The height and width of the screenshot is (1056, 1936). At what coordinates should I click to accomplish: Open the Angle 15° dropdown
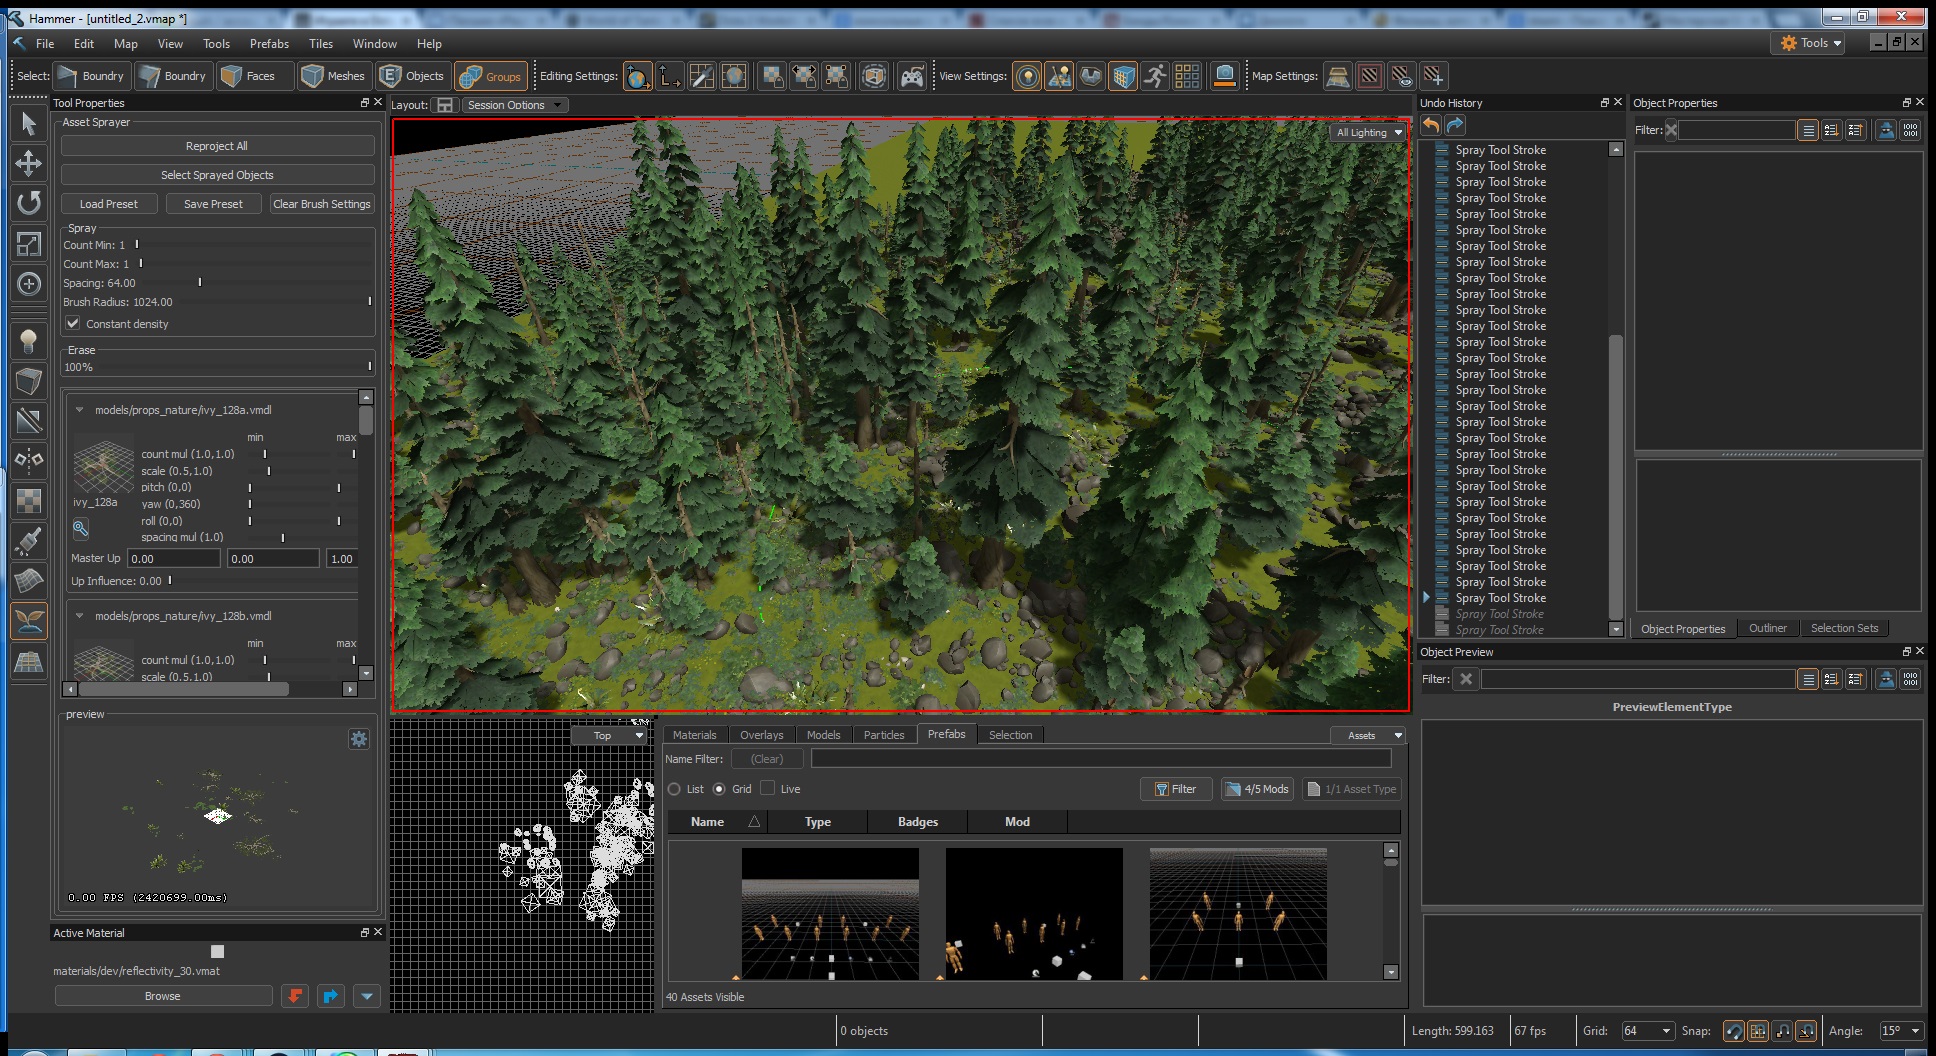tap(1901, 1031)
